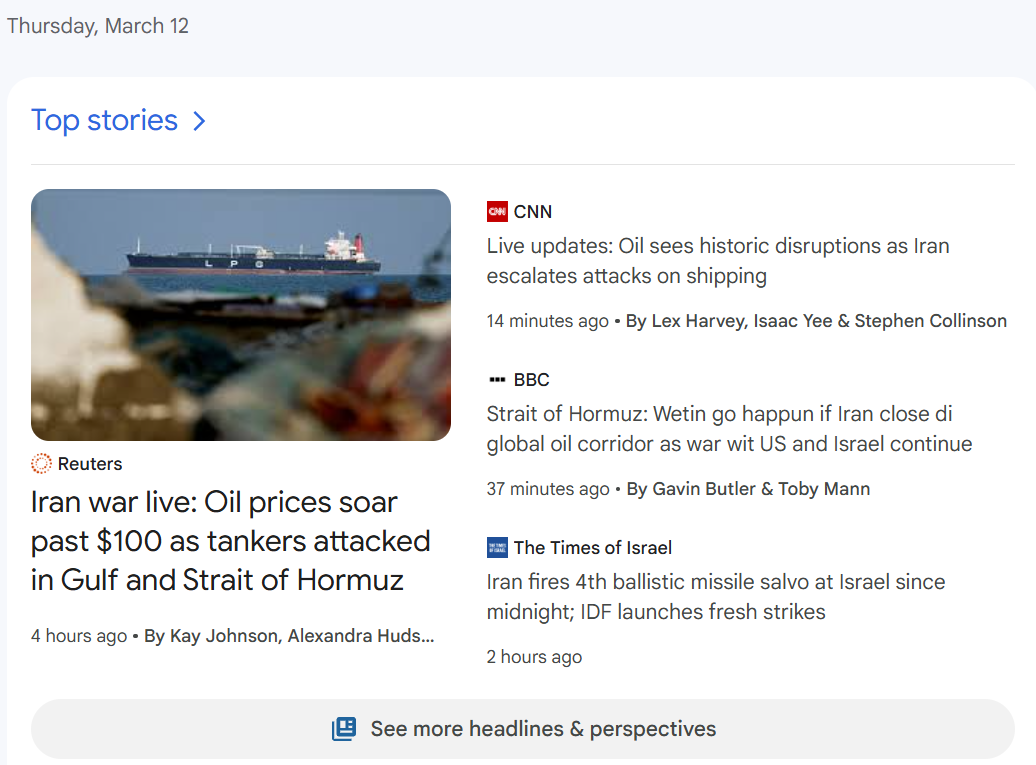The image size is (1036, 765).
Task: Click the Reuters logo icon
Action: [41, 464]
